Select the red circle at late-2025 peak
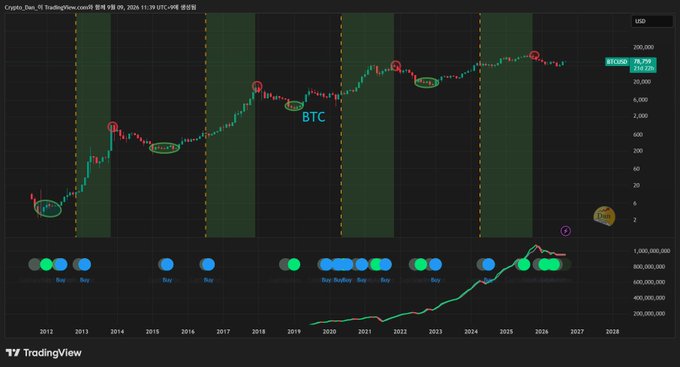Image resolution: width=680 pixels, height=367 pixels. pyautogui.click(x=534, y=55)
